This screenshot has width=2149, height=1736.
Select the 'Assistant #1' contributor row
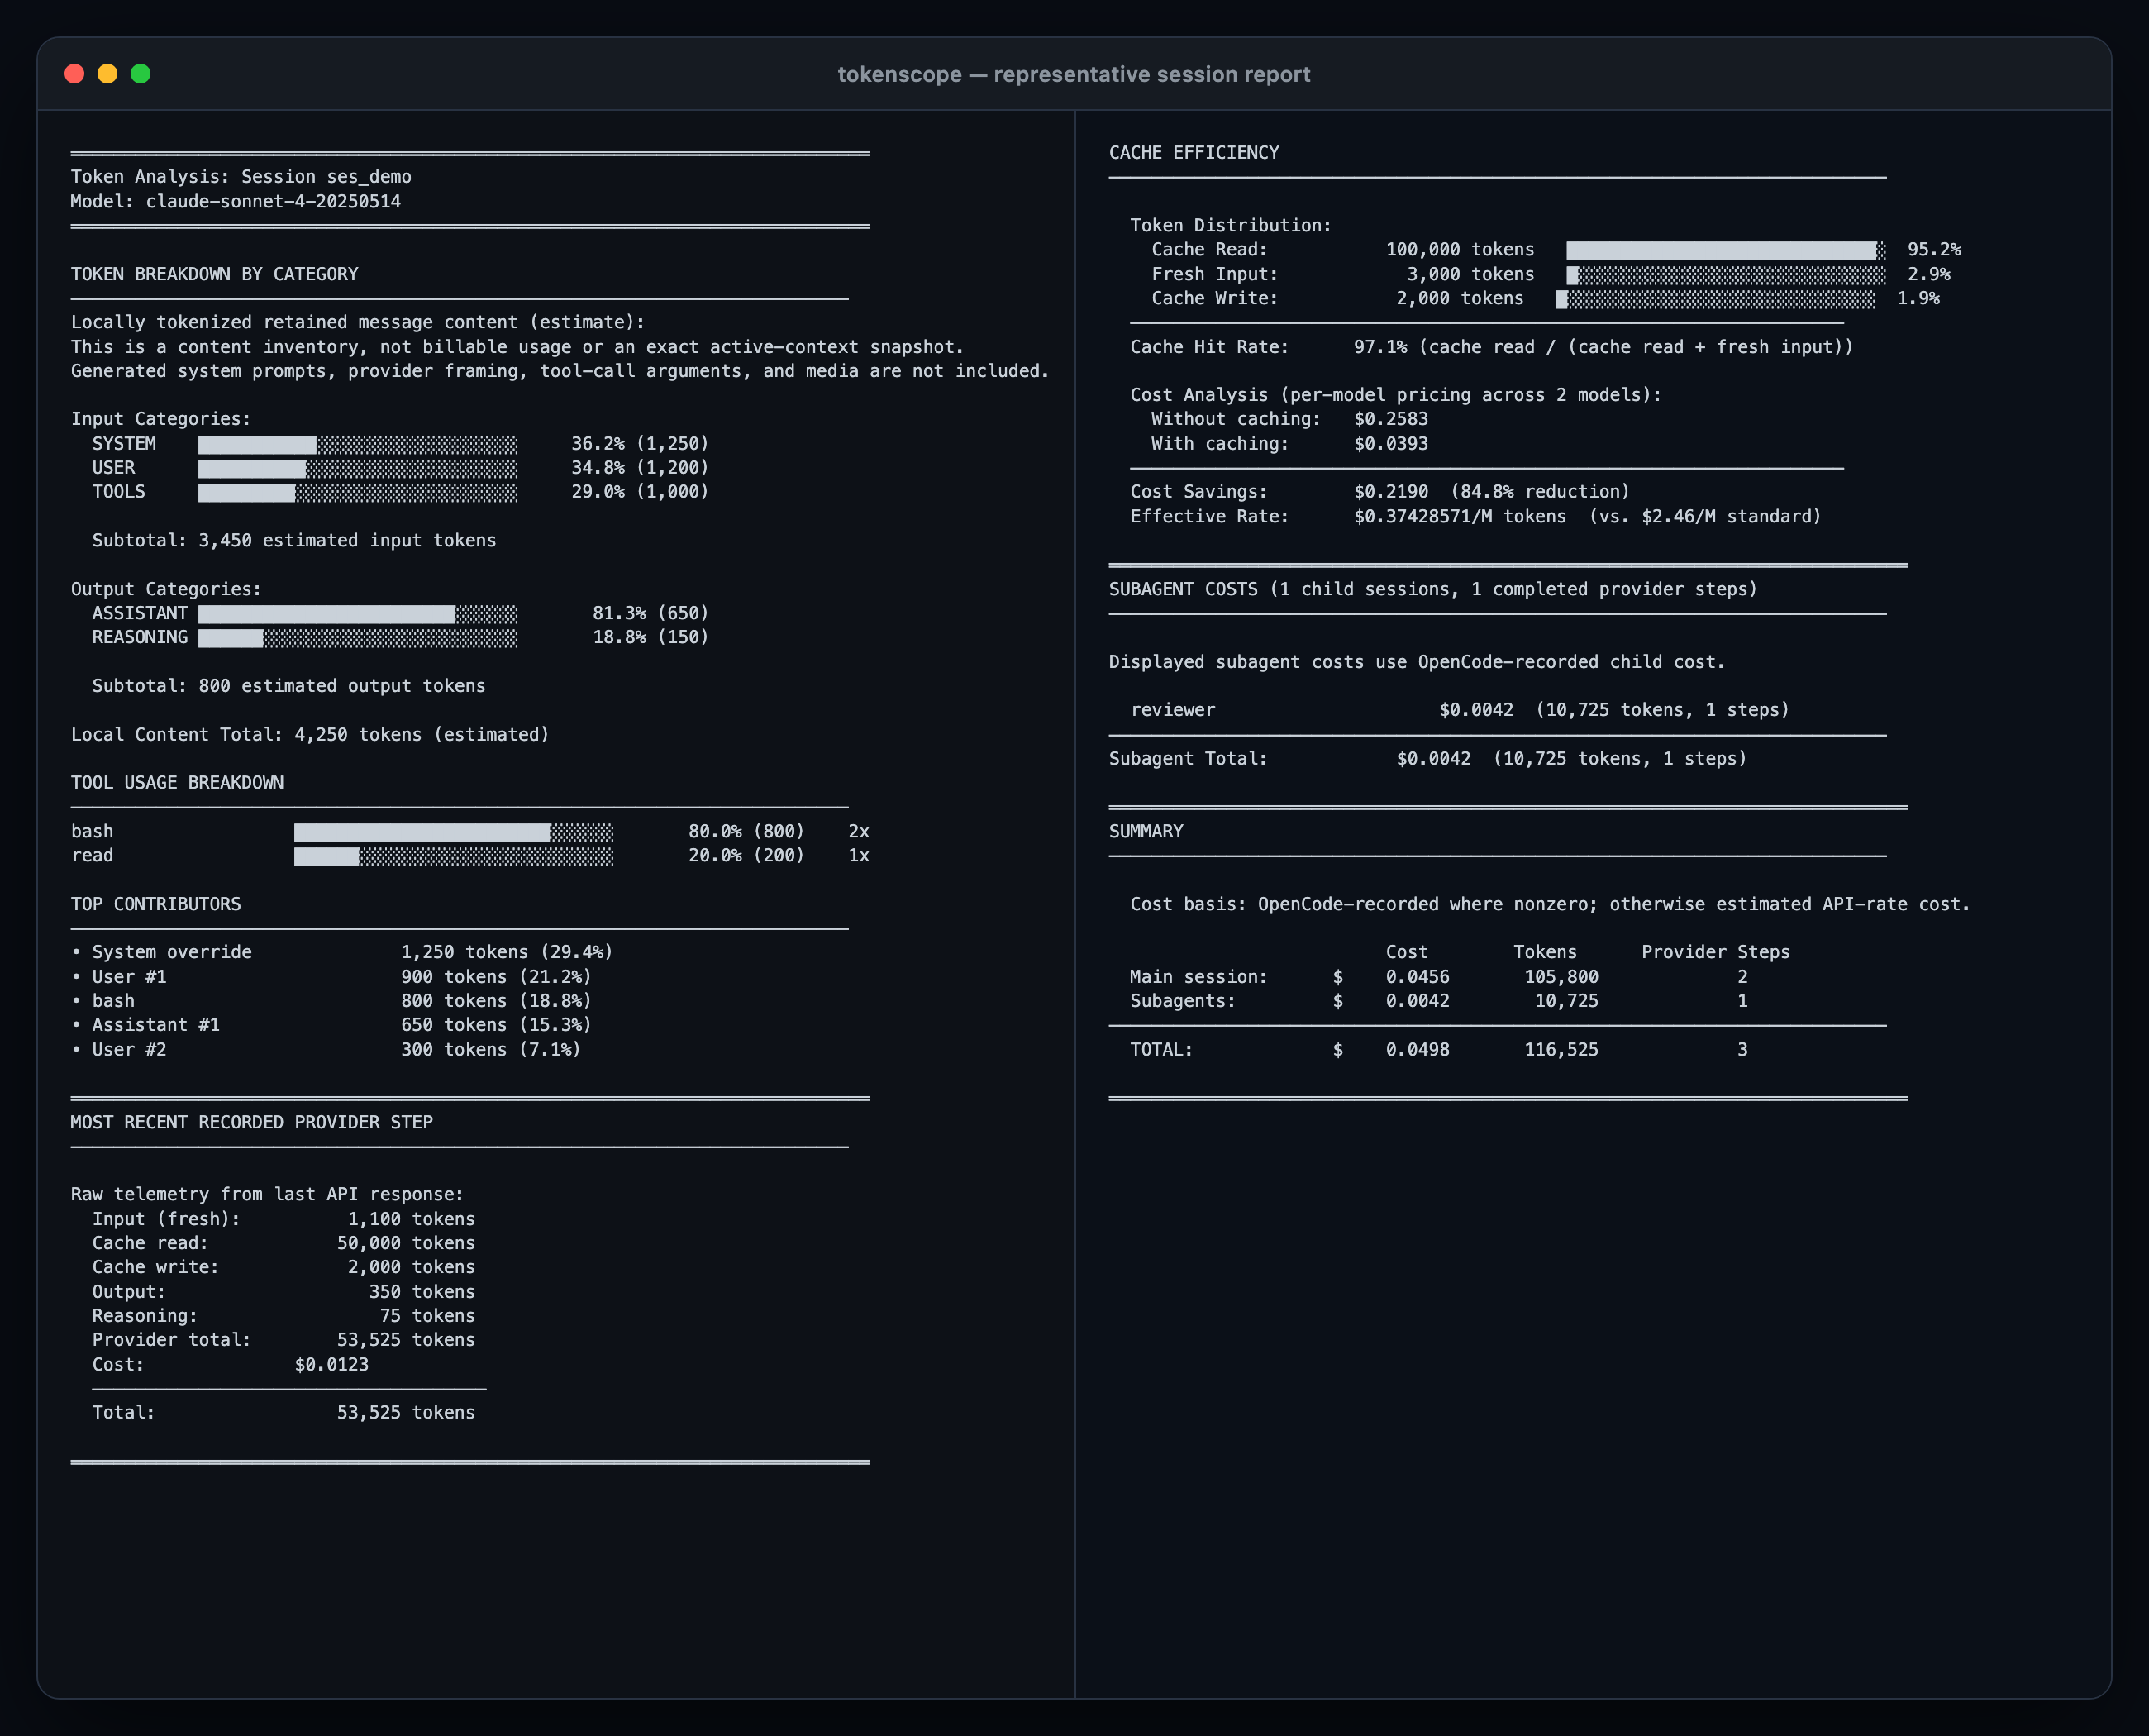(331, 1025)
